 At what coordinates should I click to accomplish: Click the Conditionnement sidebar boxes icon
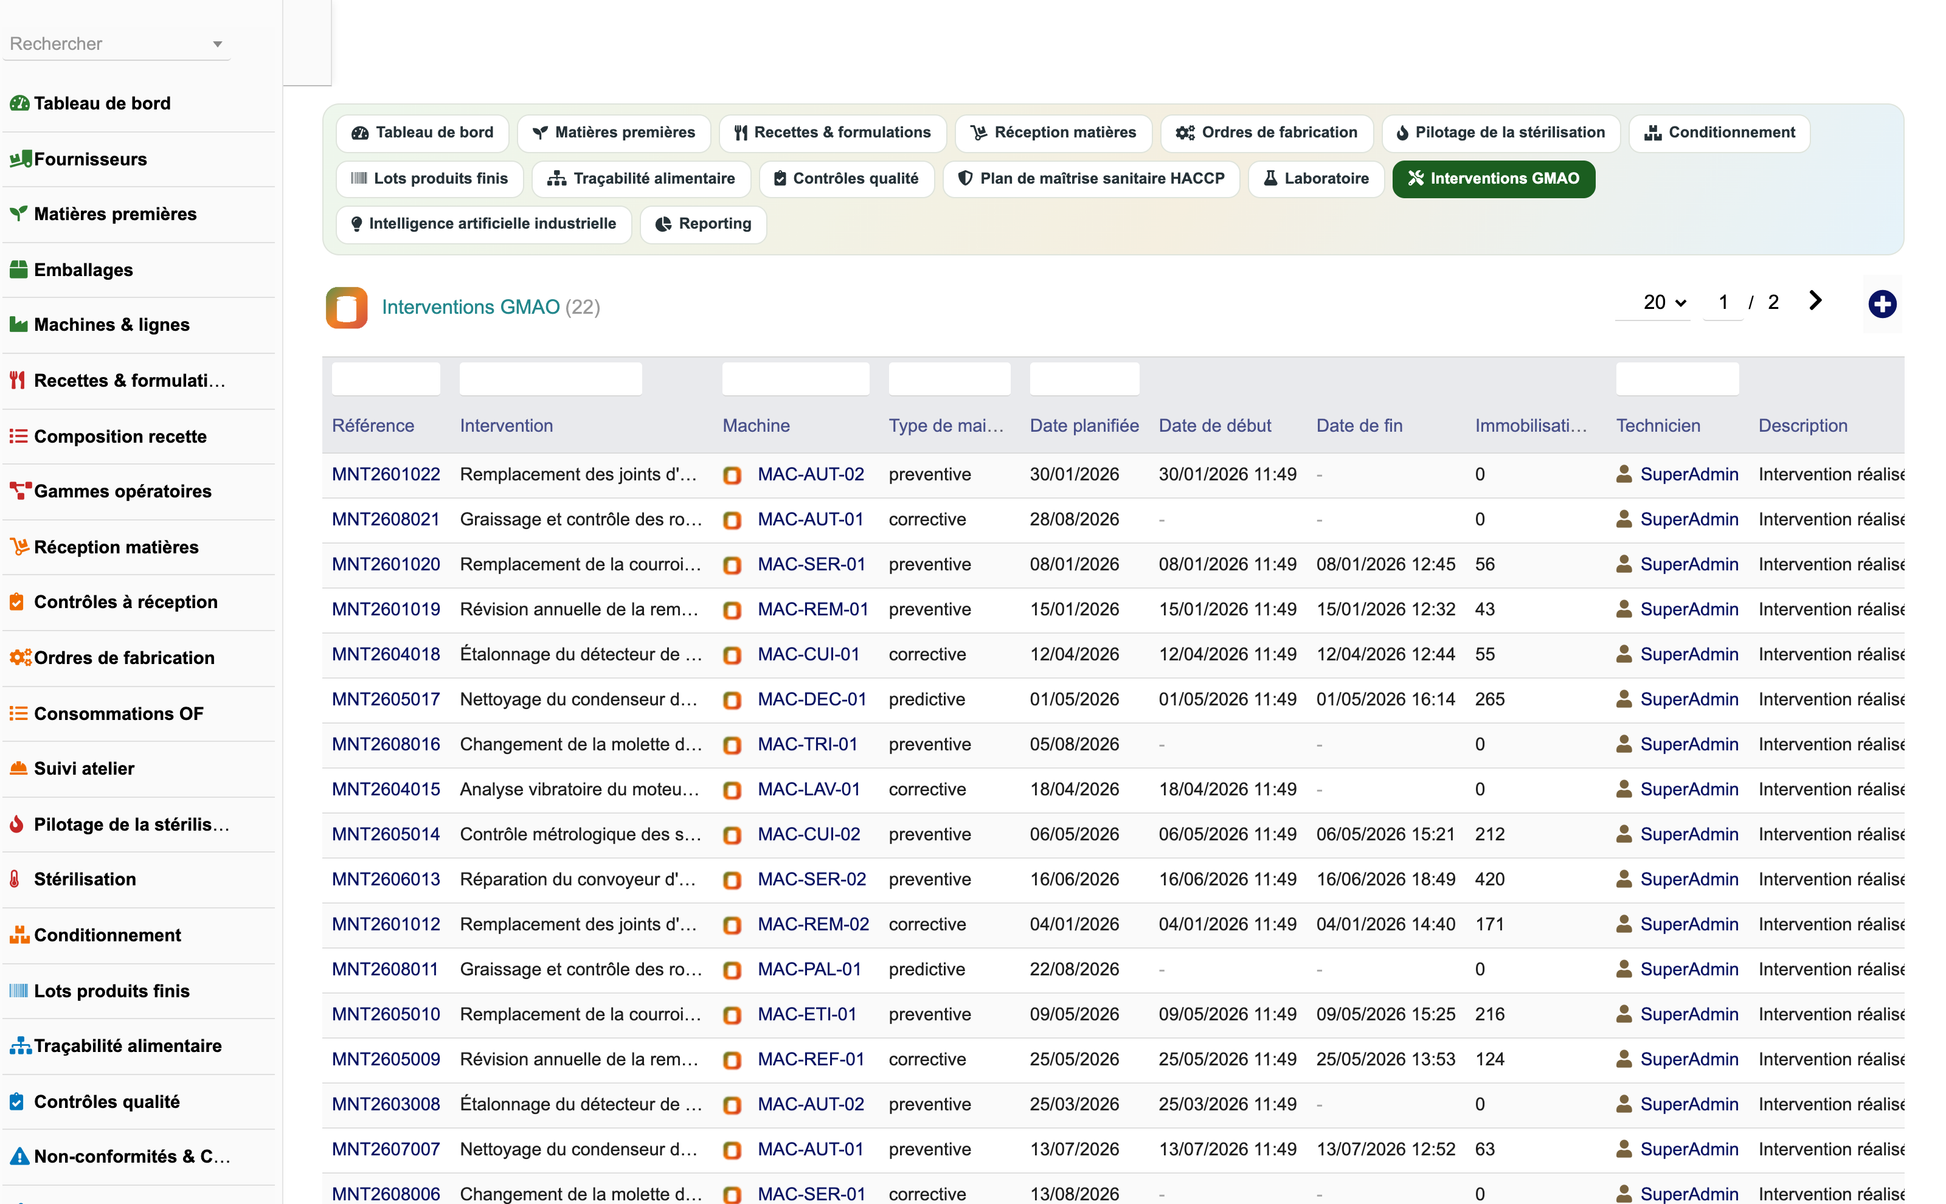[x=19, y=935]
